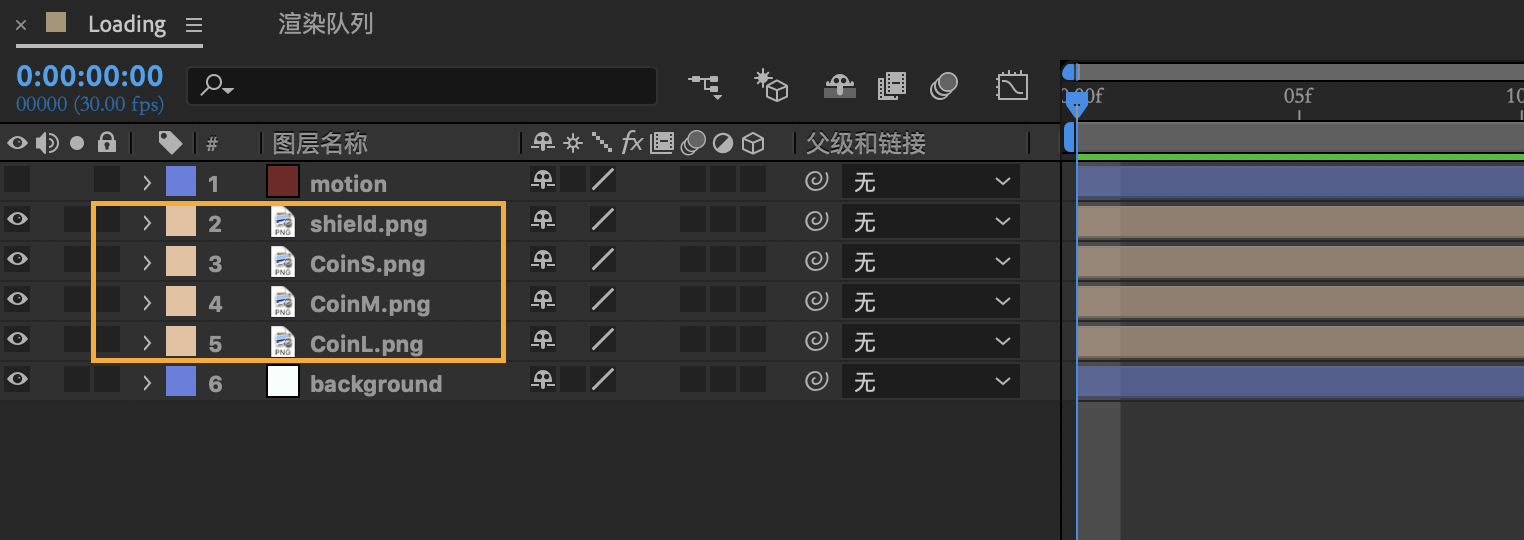Toggle the Draft 3D icon
1524x540 pixels.
tap(771, 86)
